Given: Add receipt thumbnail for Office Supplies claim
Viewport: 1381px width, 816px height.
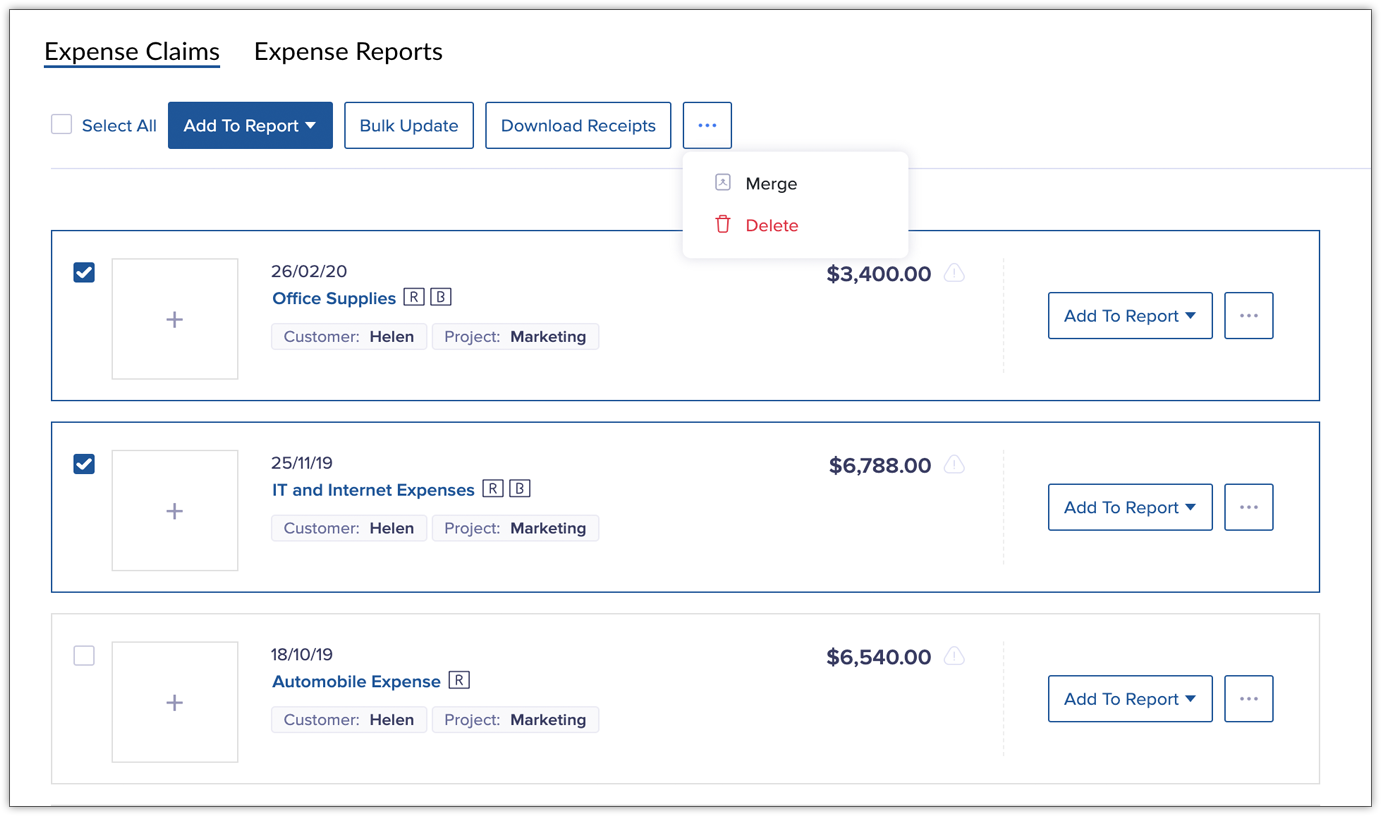Looking at the screenshot, I should tap(175, 320).
